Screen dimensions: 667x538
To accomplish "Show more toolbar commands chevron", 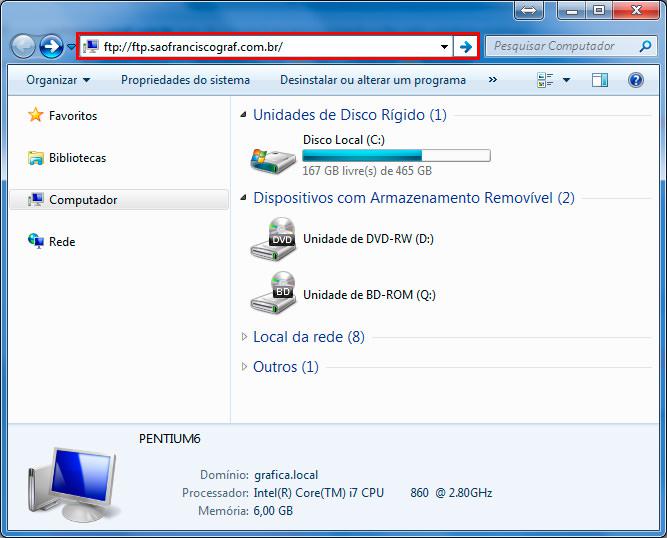I will coord(493,80).
